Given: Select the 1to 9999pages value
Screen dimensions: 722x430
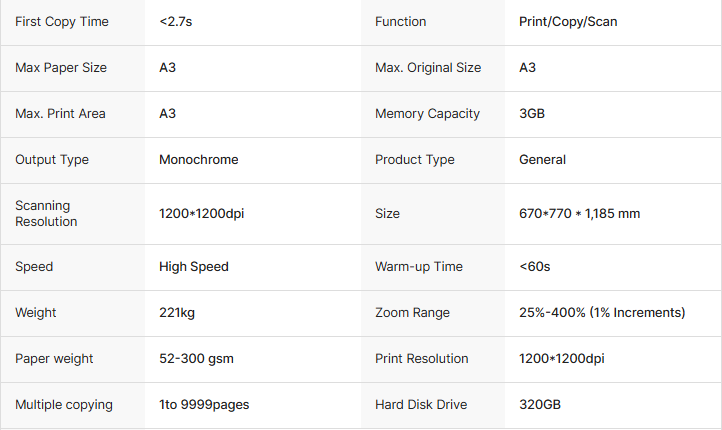Looking at the screenshot, I should click(204, 405).
